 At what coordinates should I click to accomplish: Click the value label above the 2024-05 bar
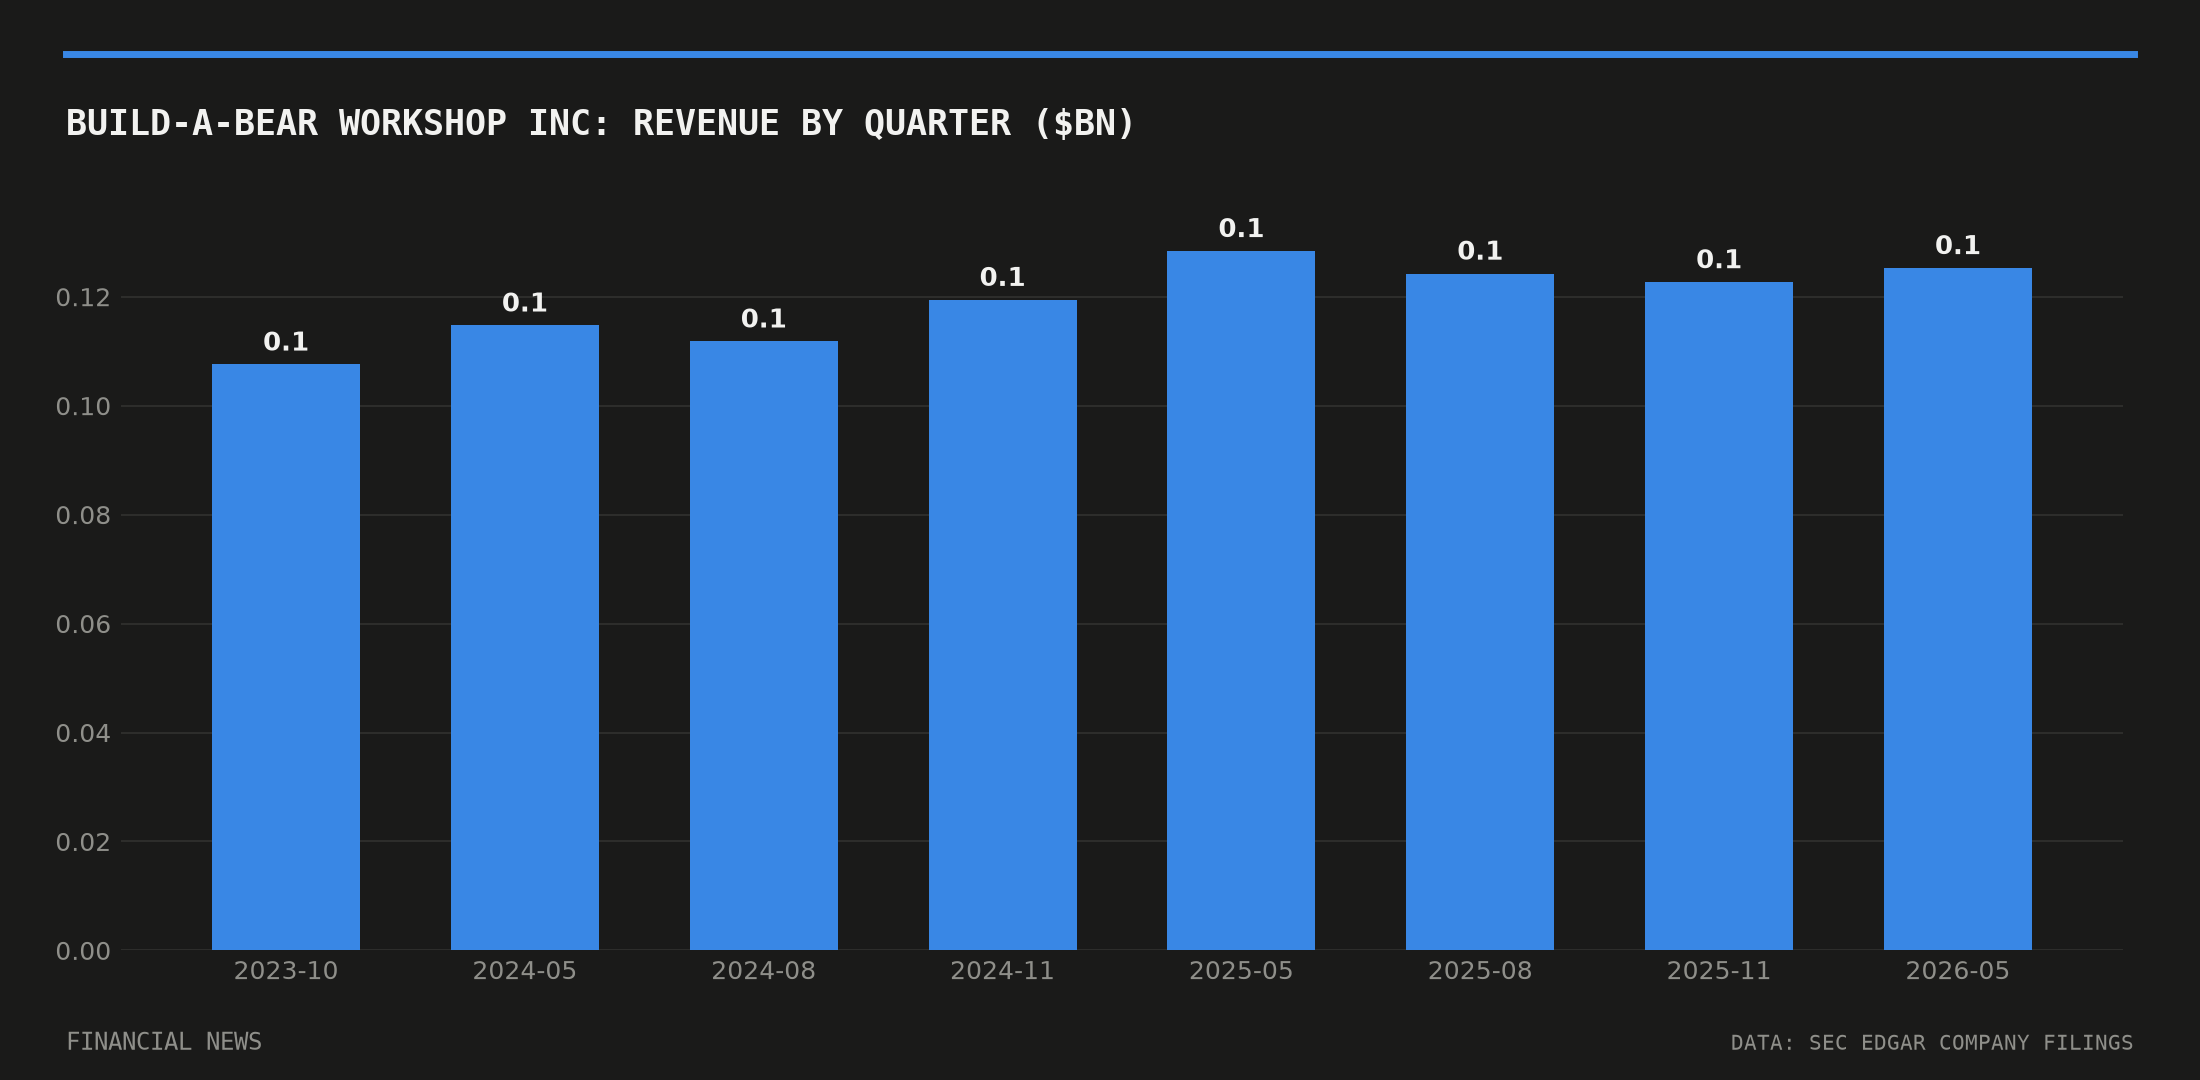click(525, 303)
